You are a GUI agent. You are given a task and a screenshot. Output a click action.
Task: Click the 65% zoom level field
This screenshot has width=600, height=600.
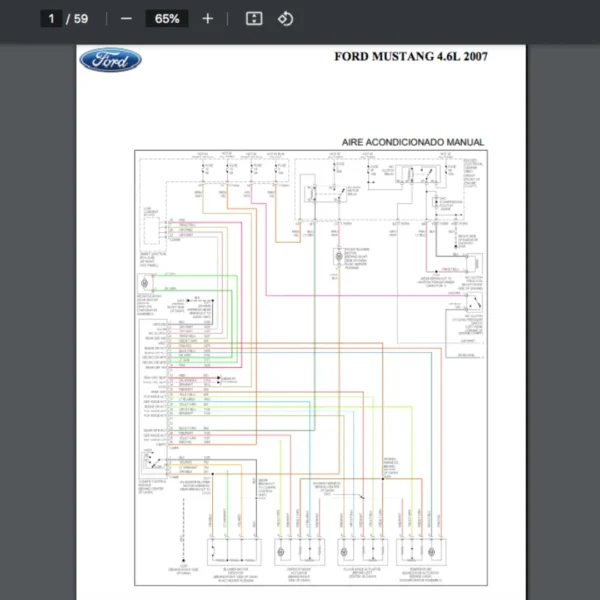167,19
